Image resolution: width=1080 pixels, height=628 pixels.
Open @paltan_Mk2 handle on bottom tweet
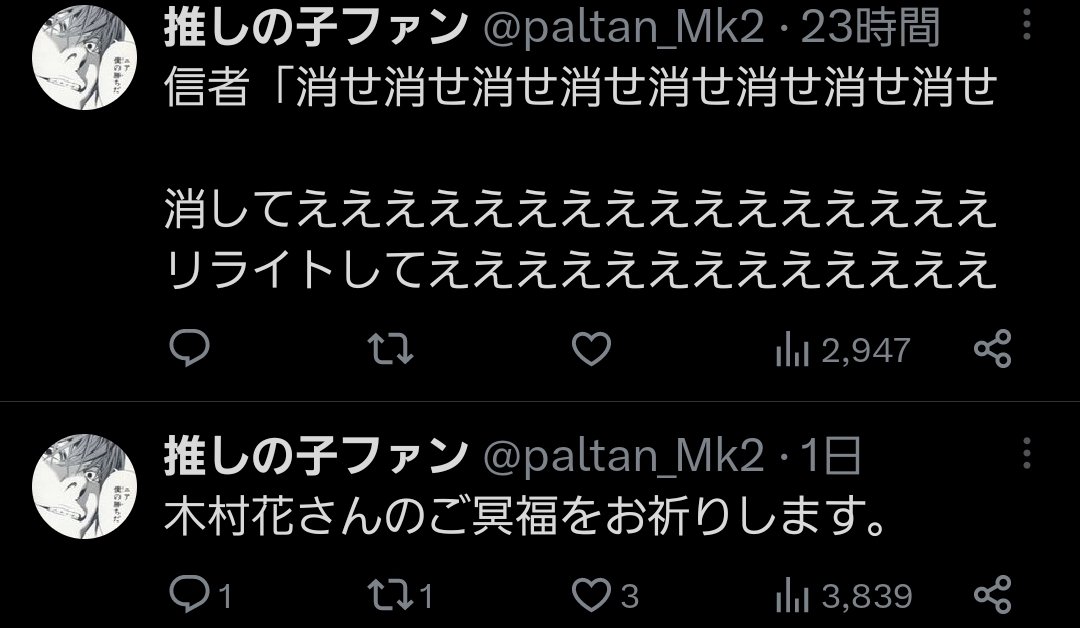(624, 457)
